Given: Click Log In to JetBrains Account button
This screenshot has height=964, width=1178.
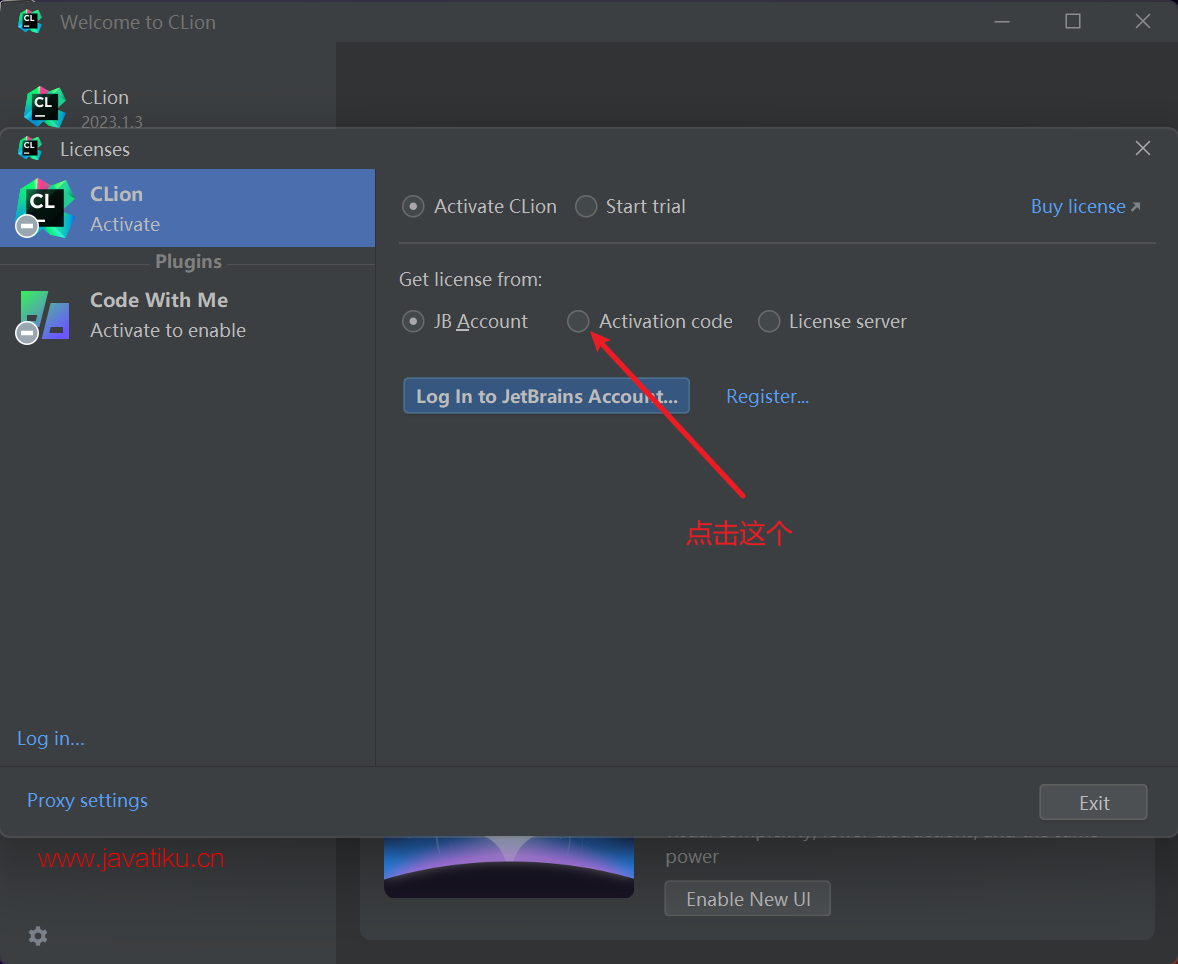Looking at the screenshot, I should (x=546, y=396).
